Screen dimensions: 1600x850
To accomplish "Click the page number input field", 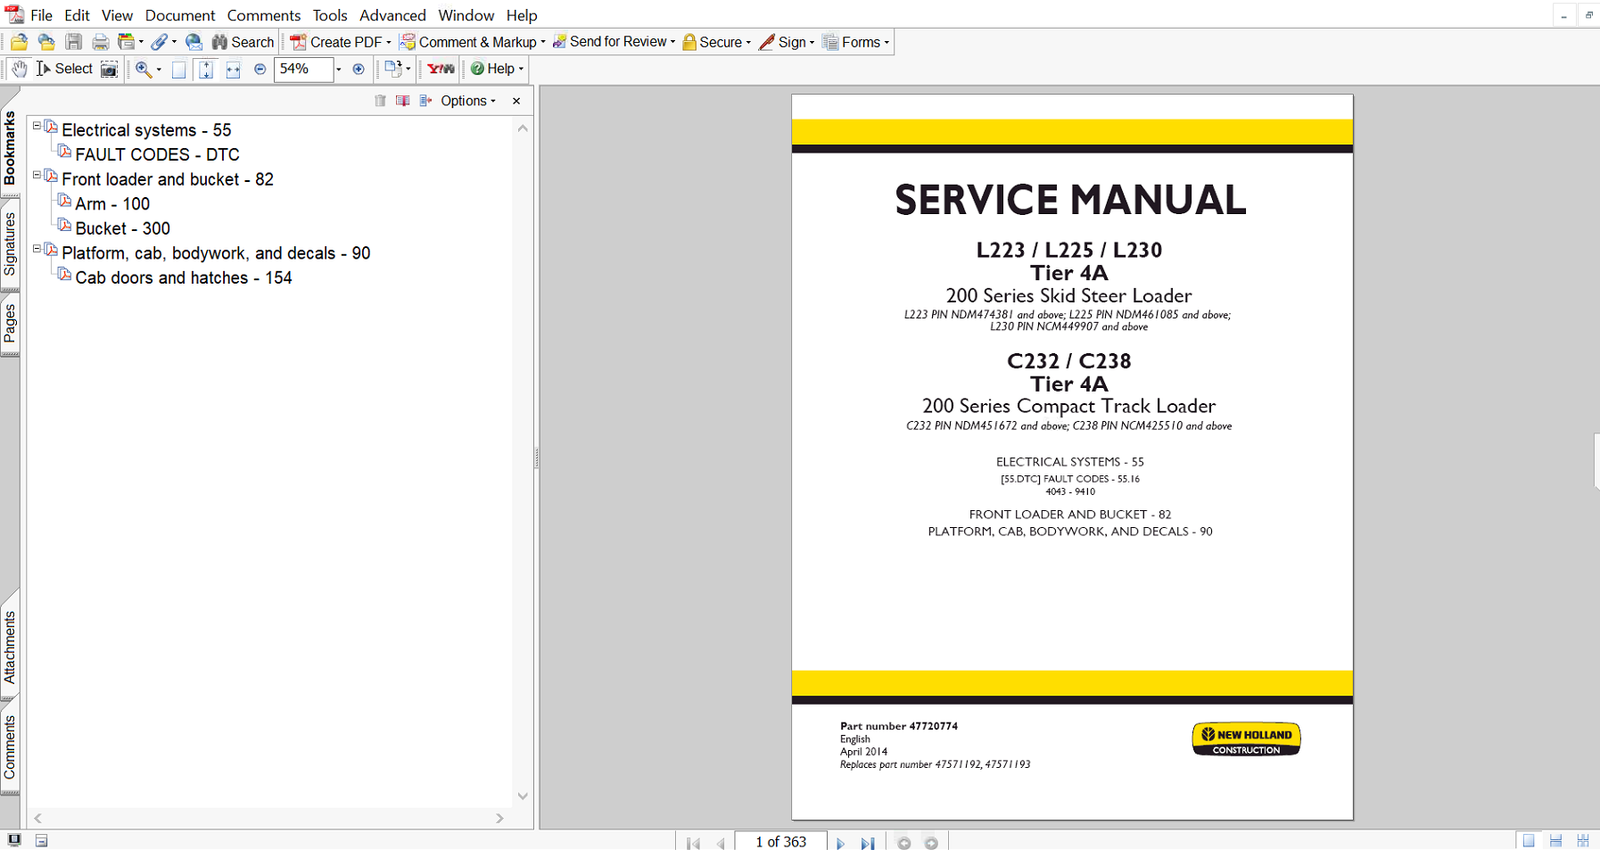I will (780, 842).
